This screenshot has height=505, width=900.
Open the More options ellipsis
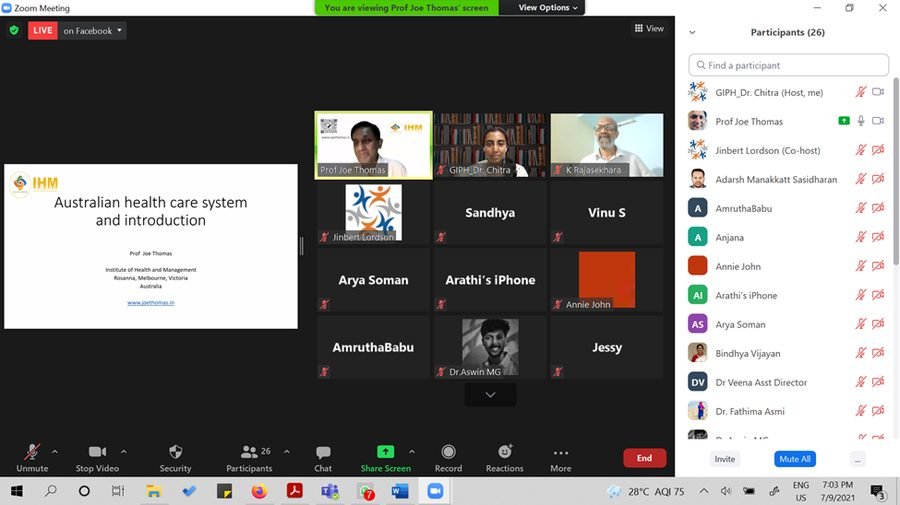(561, 453)
